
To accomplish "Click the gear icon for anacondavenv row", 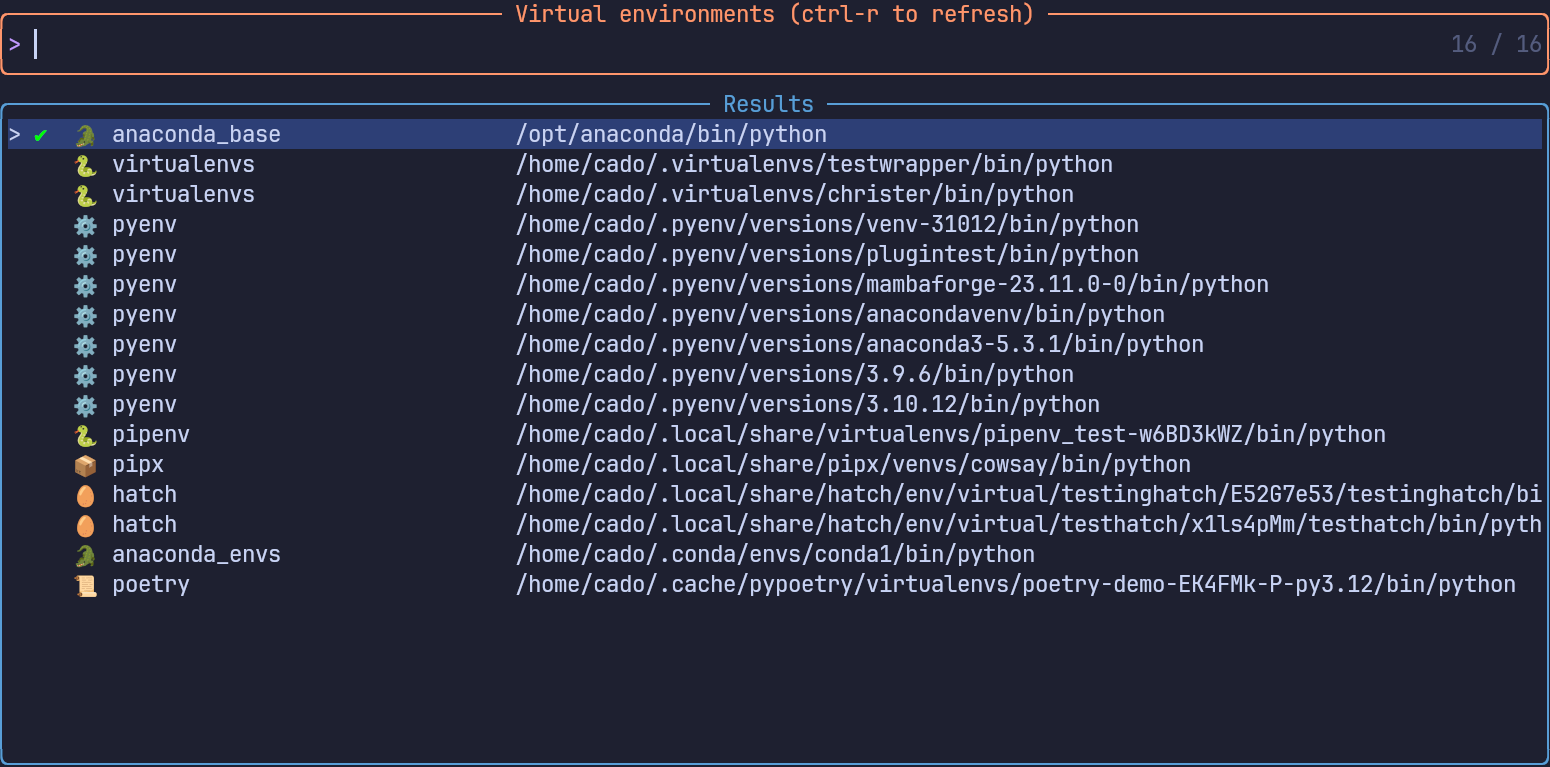I will click(86, 315).
